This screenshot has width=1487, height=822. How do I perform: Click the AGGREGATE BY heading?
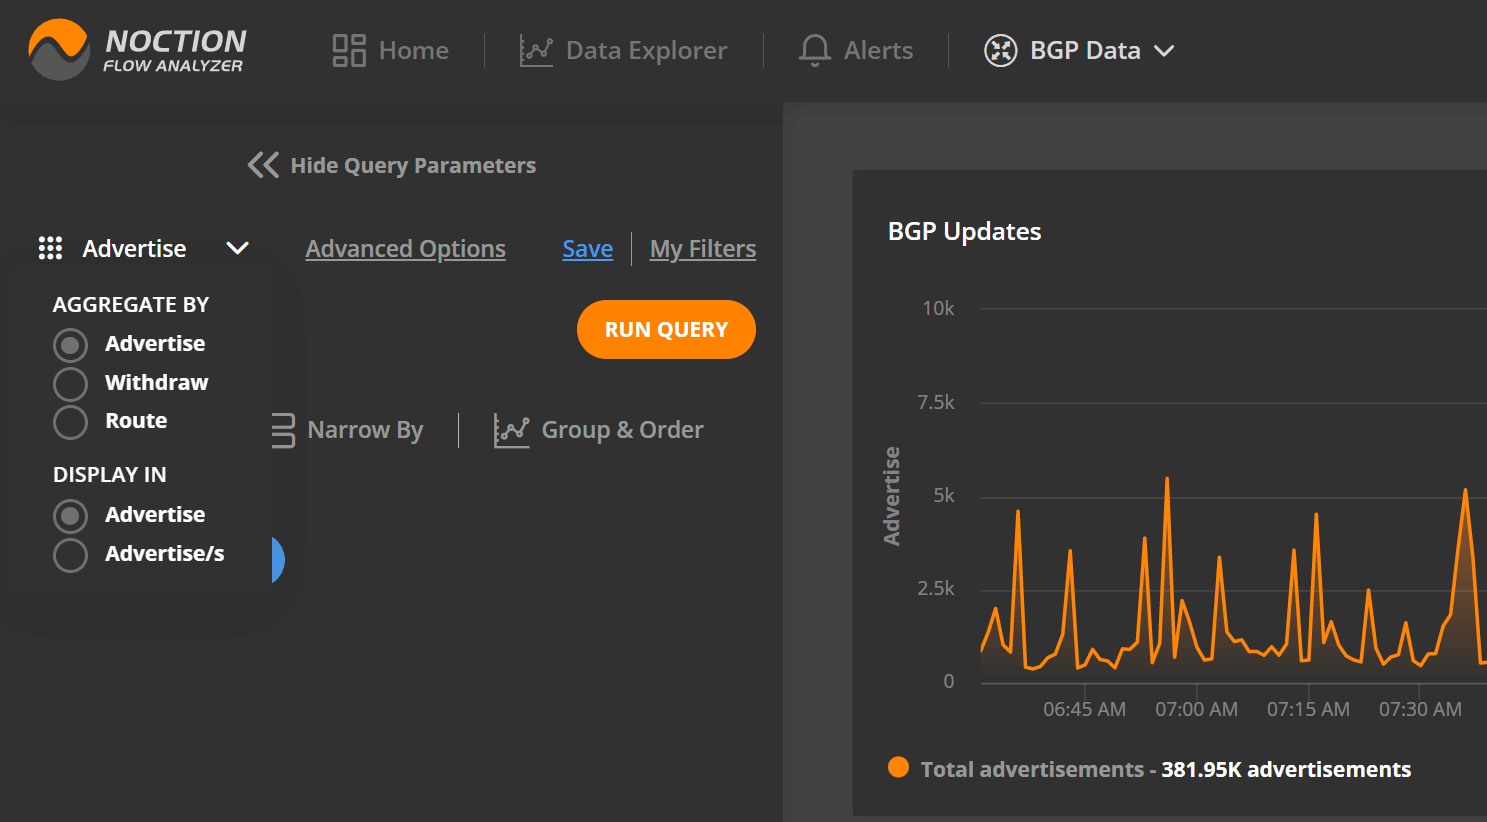click(x=131, y=304)
